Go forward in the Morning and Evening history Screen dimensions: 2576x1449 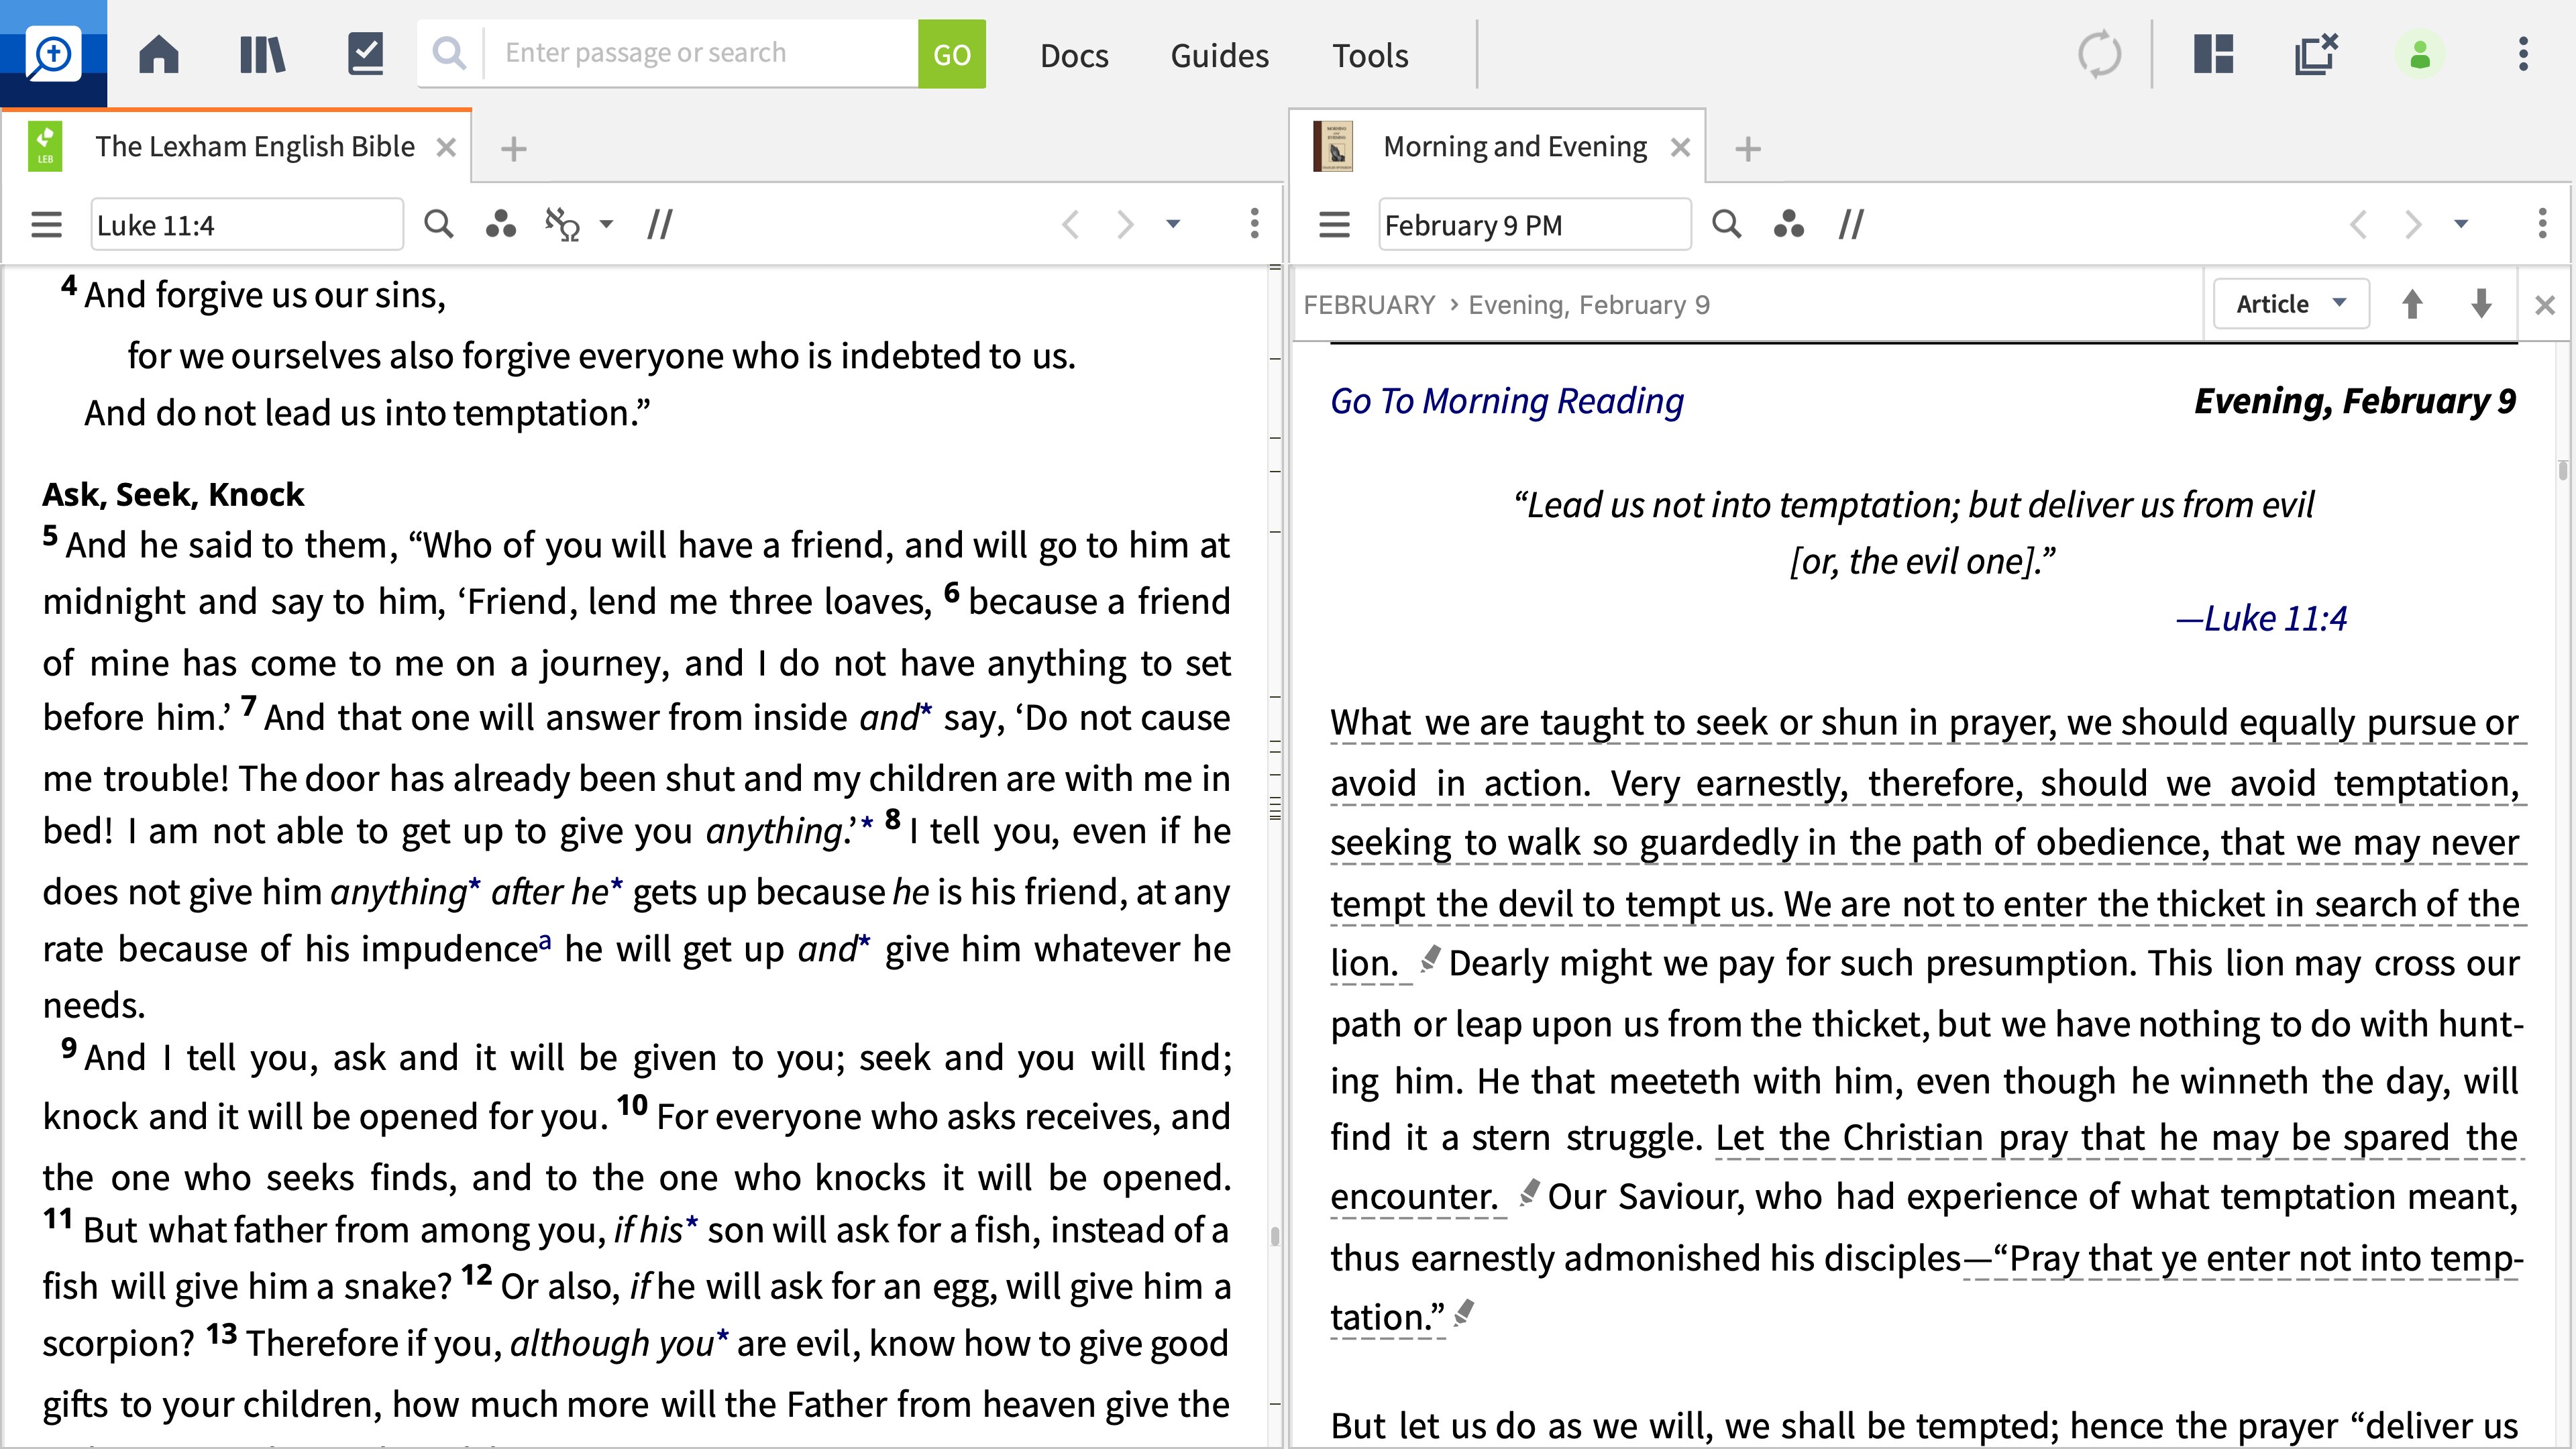pos(2413,224)
